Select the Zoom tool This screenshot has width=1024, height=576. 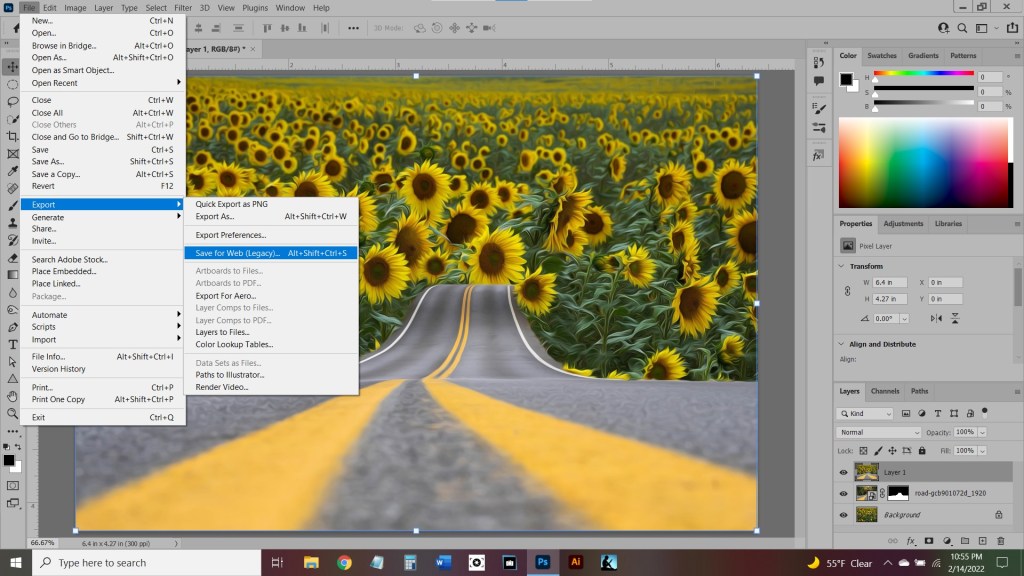coord(12,412)
